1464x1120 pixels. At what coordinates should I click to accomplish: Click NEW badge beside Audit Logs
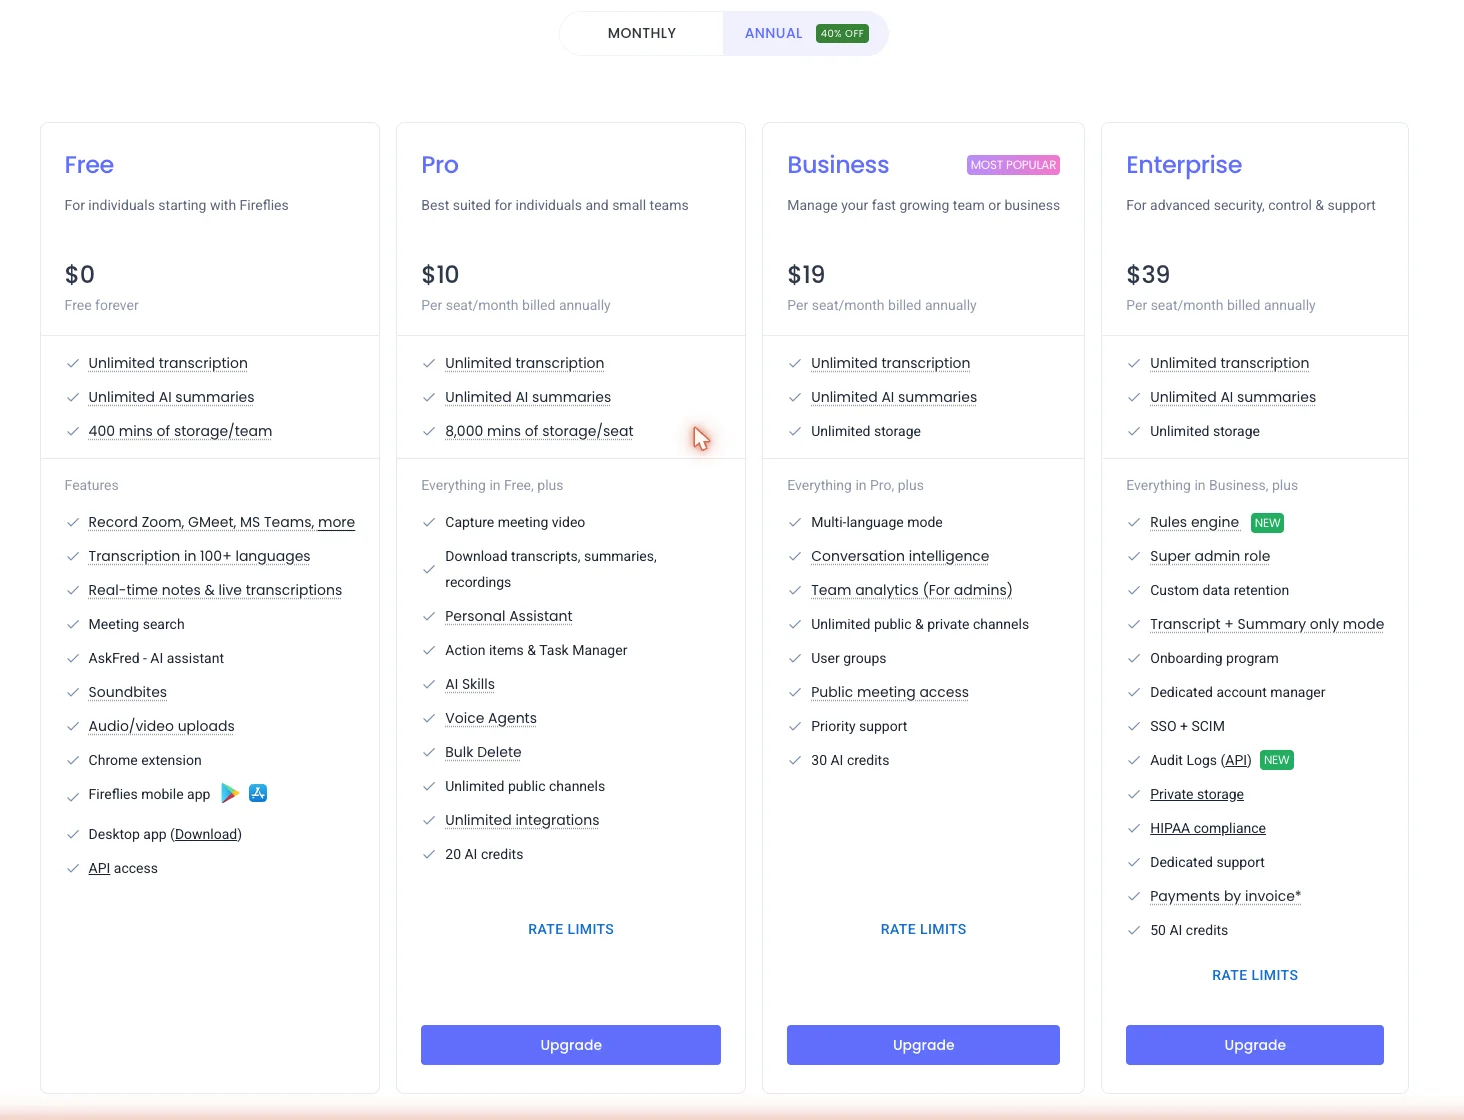click(1276, 760)
